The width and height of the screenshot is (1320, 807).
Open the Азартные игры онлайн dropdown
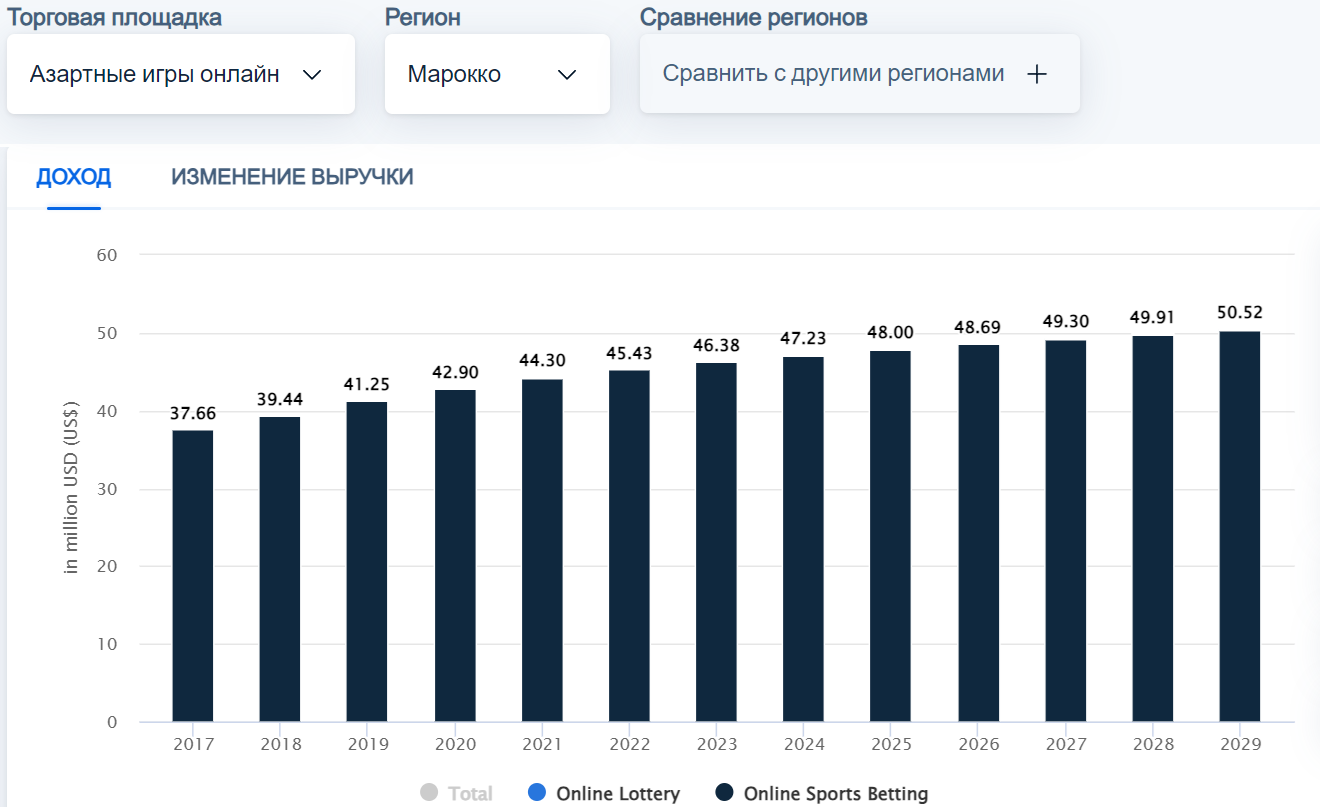pyautogui.click(x=181, y=74)
